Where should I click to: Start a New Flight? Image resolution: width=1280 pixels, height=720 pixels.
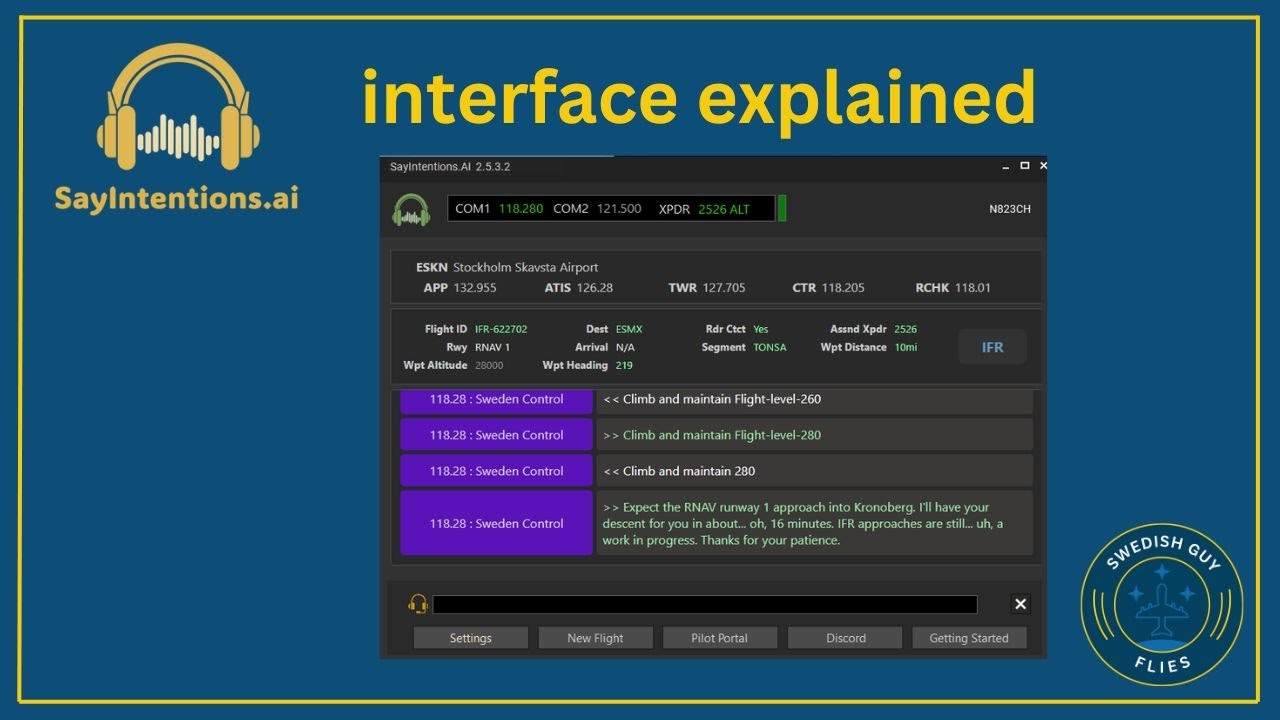click(596, 638)
